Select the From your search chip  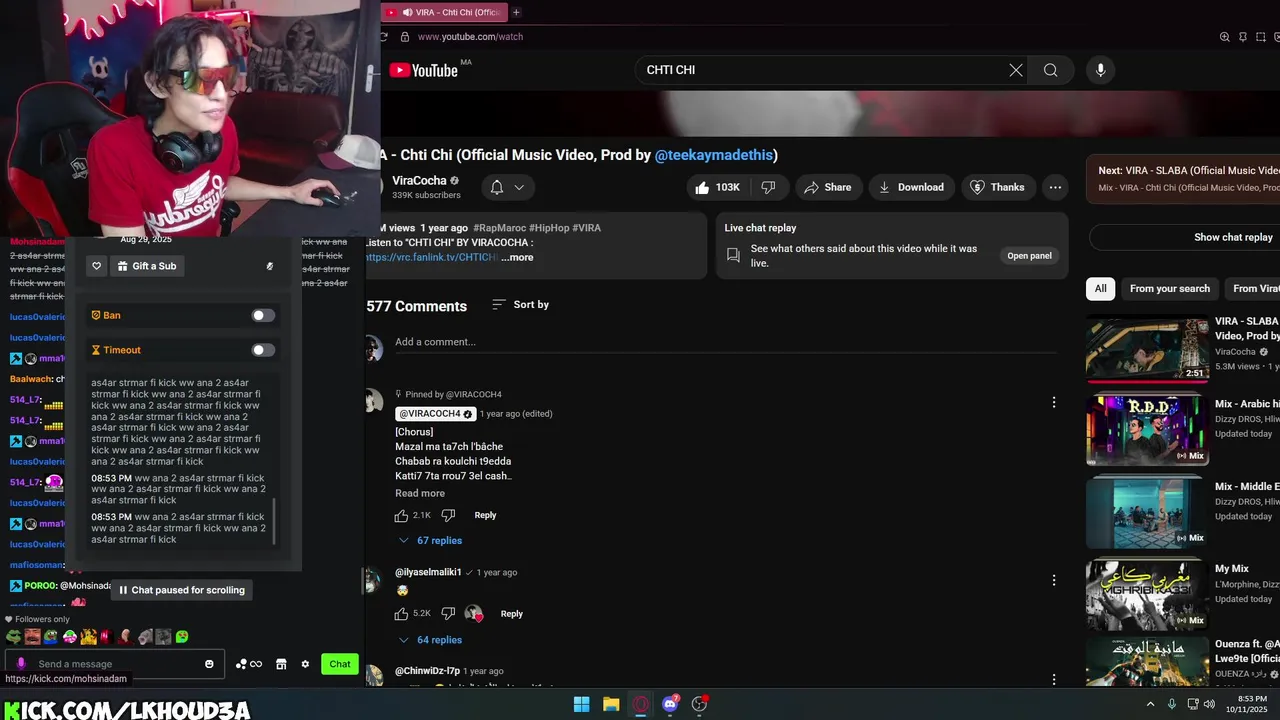click(x=1170, y=288)
